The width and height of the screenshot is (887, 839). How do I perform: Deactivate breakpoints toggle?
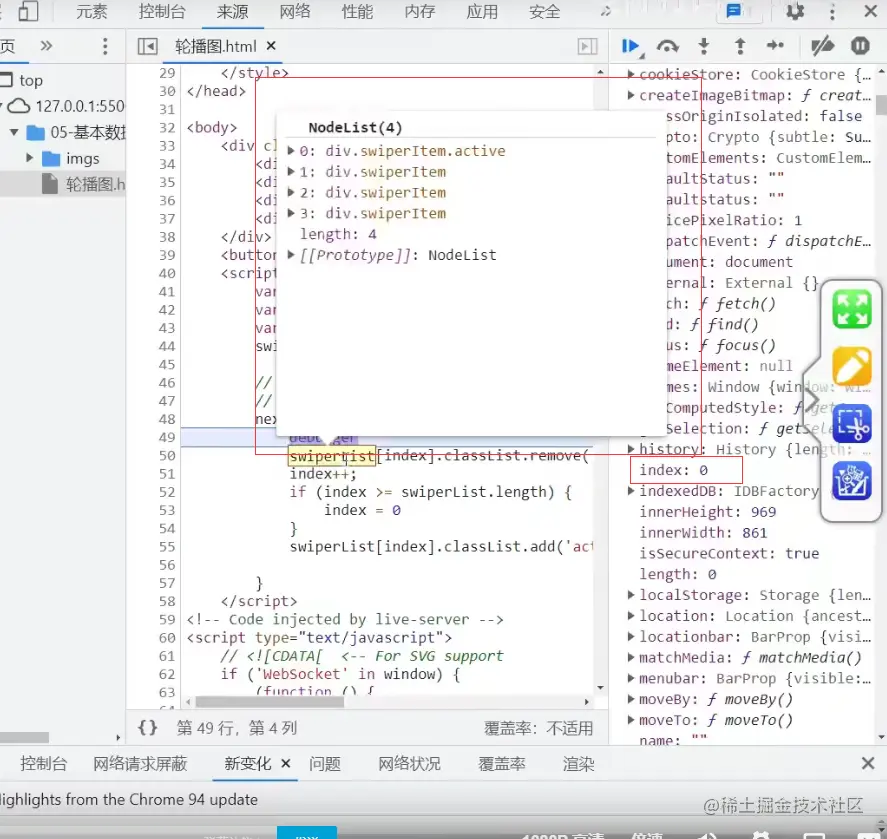[822, 46]
